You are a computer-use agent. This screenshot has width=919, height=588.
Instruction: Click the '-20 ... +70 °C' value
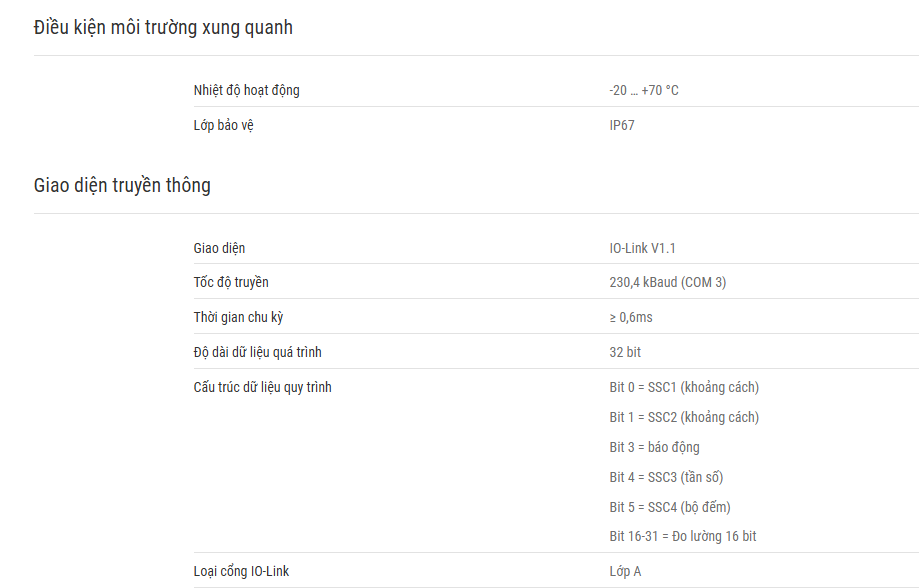click(x=644, y=90)
